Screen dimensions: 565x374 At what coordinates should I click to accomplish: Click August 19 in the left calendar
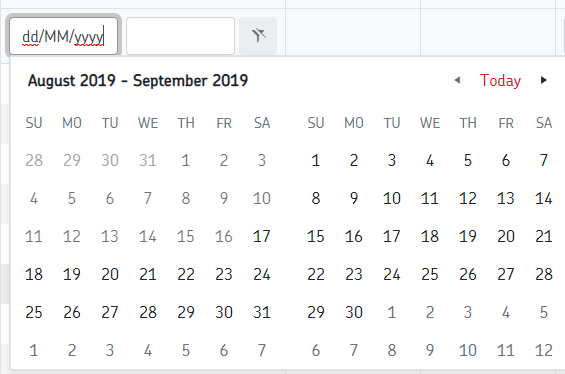72,274
